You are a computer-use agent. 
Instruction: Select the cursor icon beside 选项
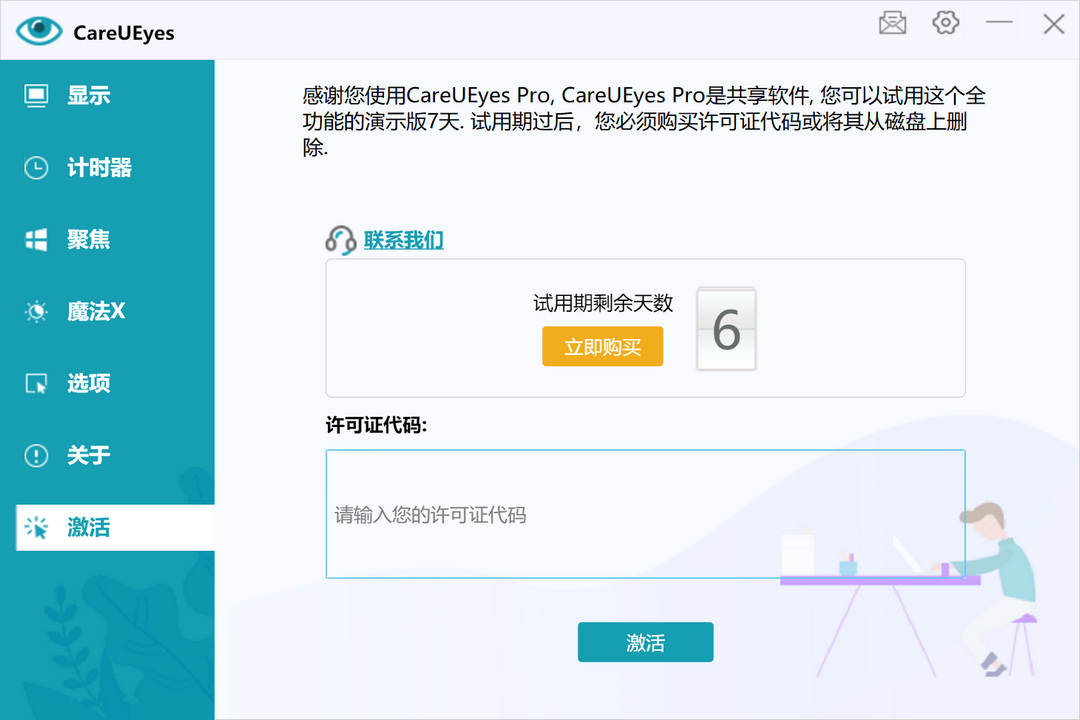coord(36,383)
